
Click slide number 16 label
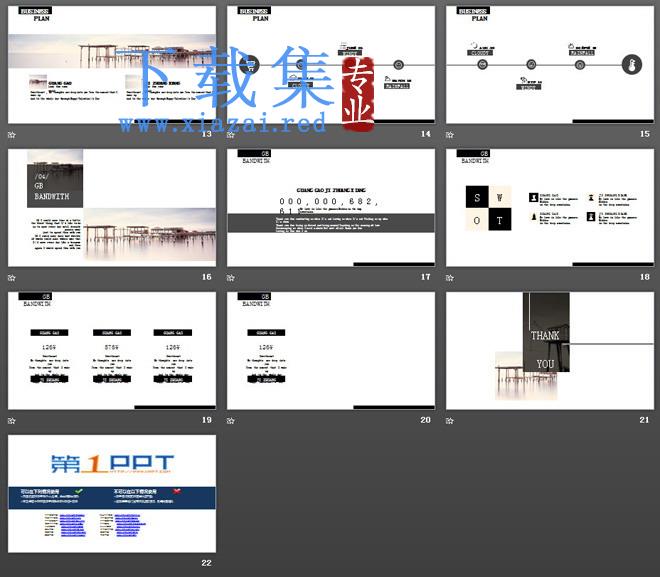(206, 277)
